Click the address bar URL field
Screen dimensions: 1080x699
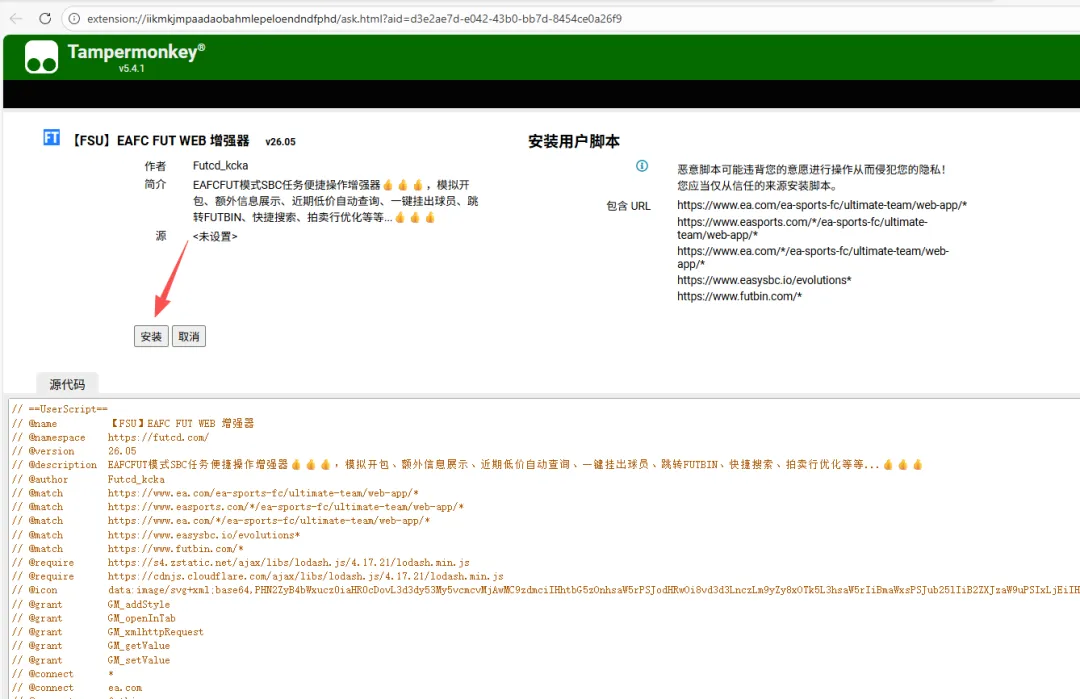(x=572, y=19)
